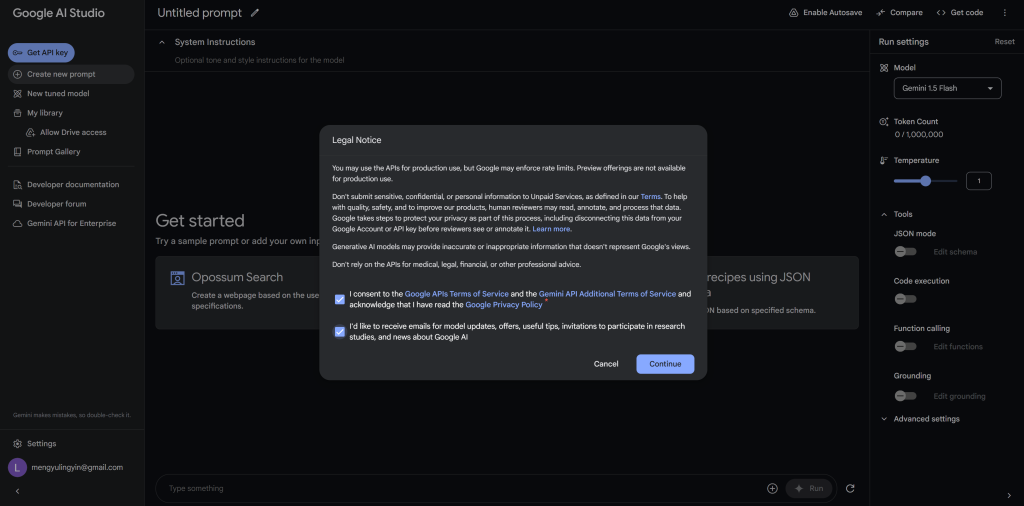Click the Temperature thermometer icon
Screen dimensions: 1024x506
[x=884, y=161]
